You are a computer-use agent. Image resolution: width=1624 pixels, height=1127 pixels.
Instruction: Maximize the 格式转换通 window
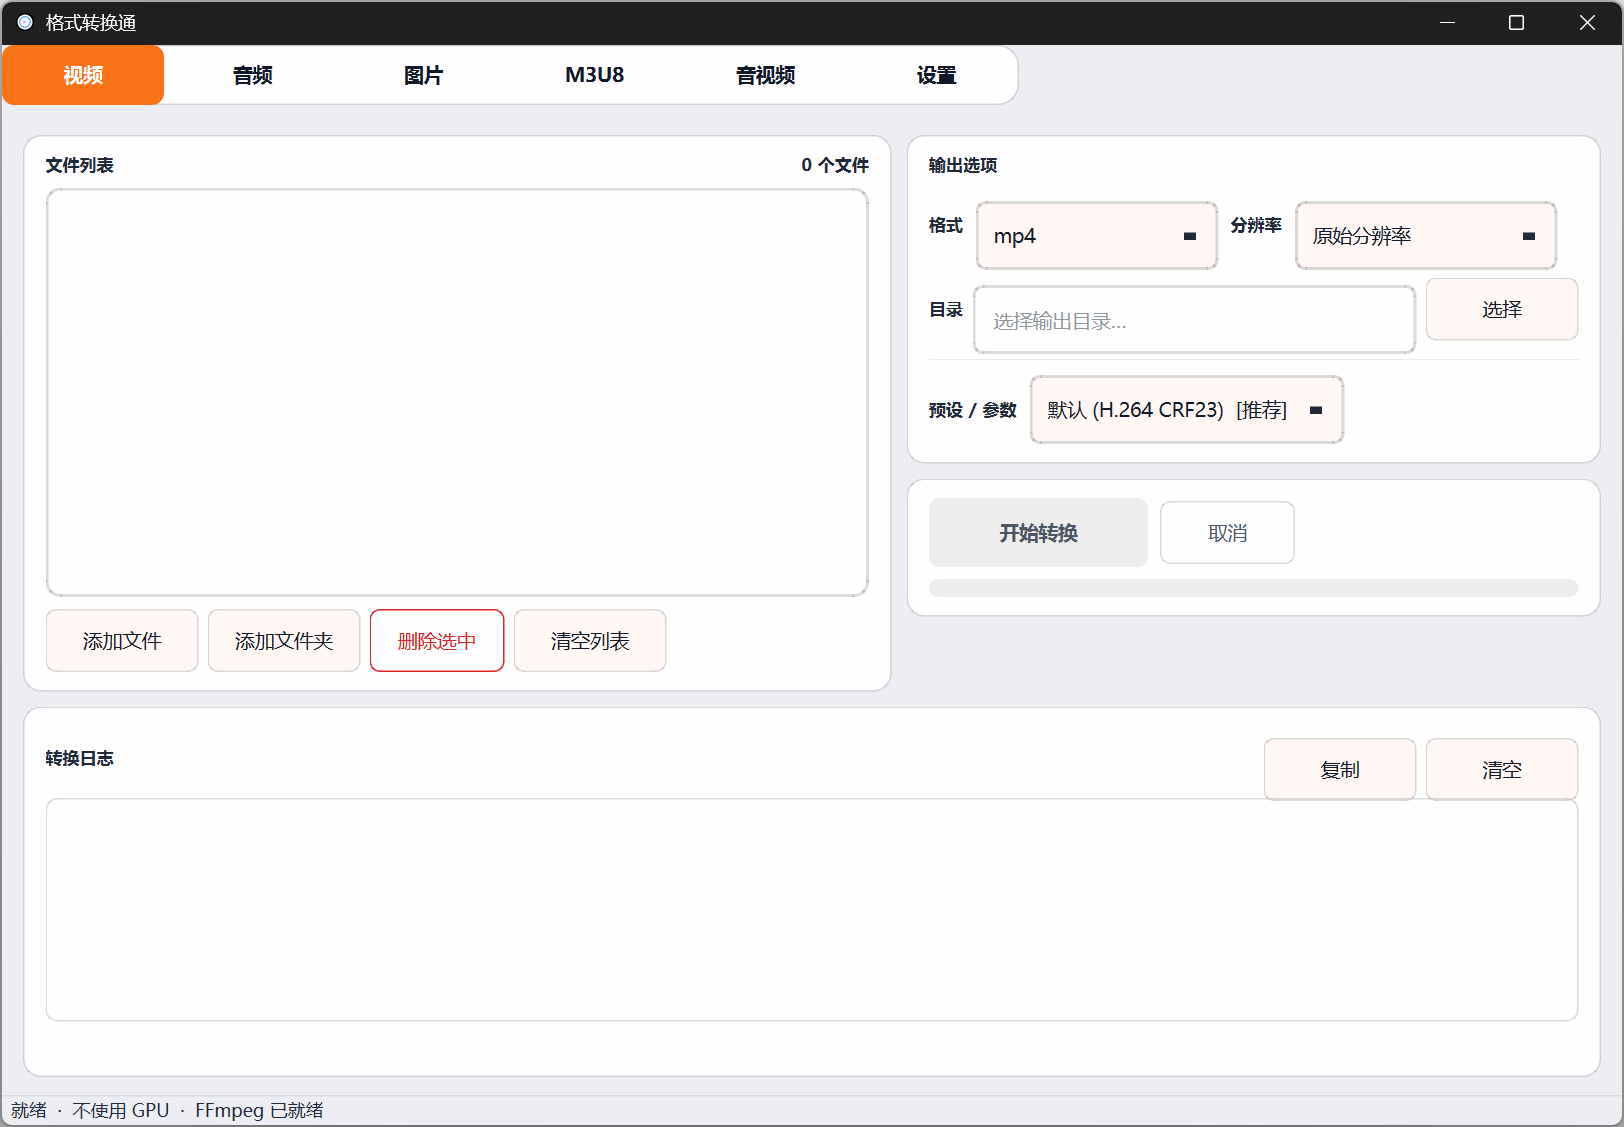click(x=1516, y=22)
